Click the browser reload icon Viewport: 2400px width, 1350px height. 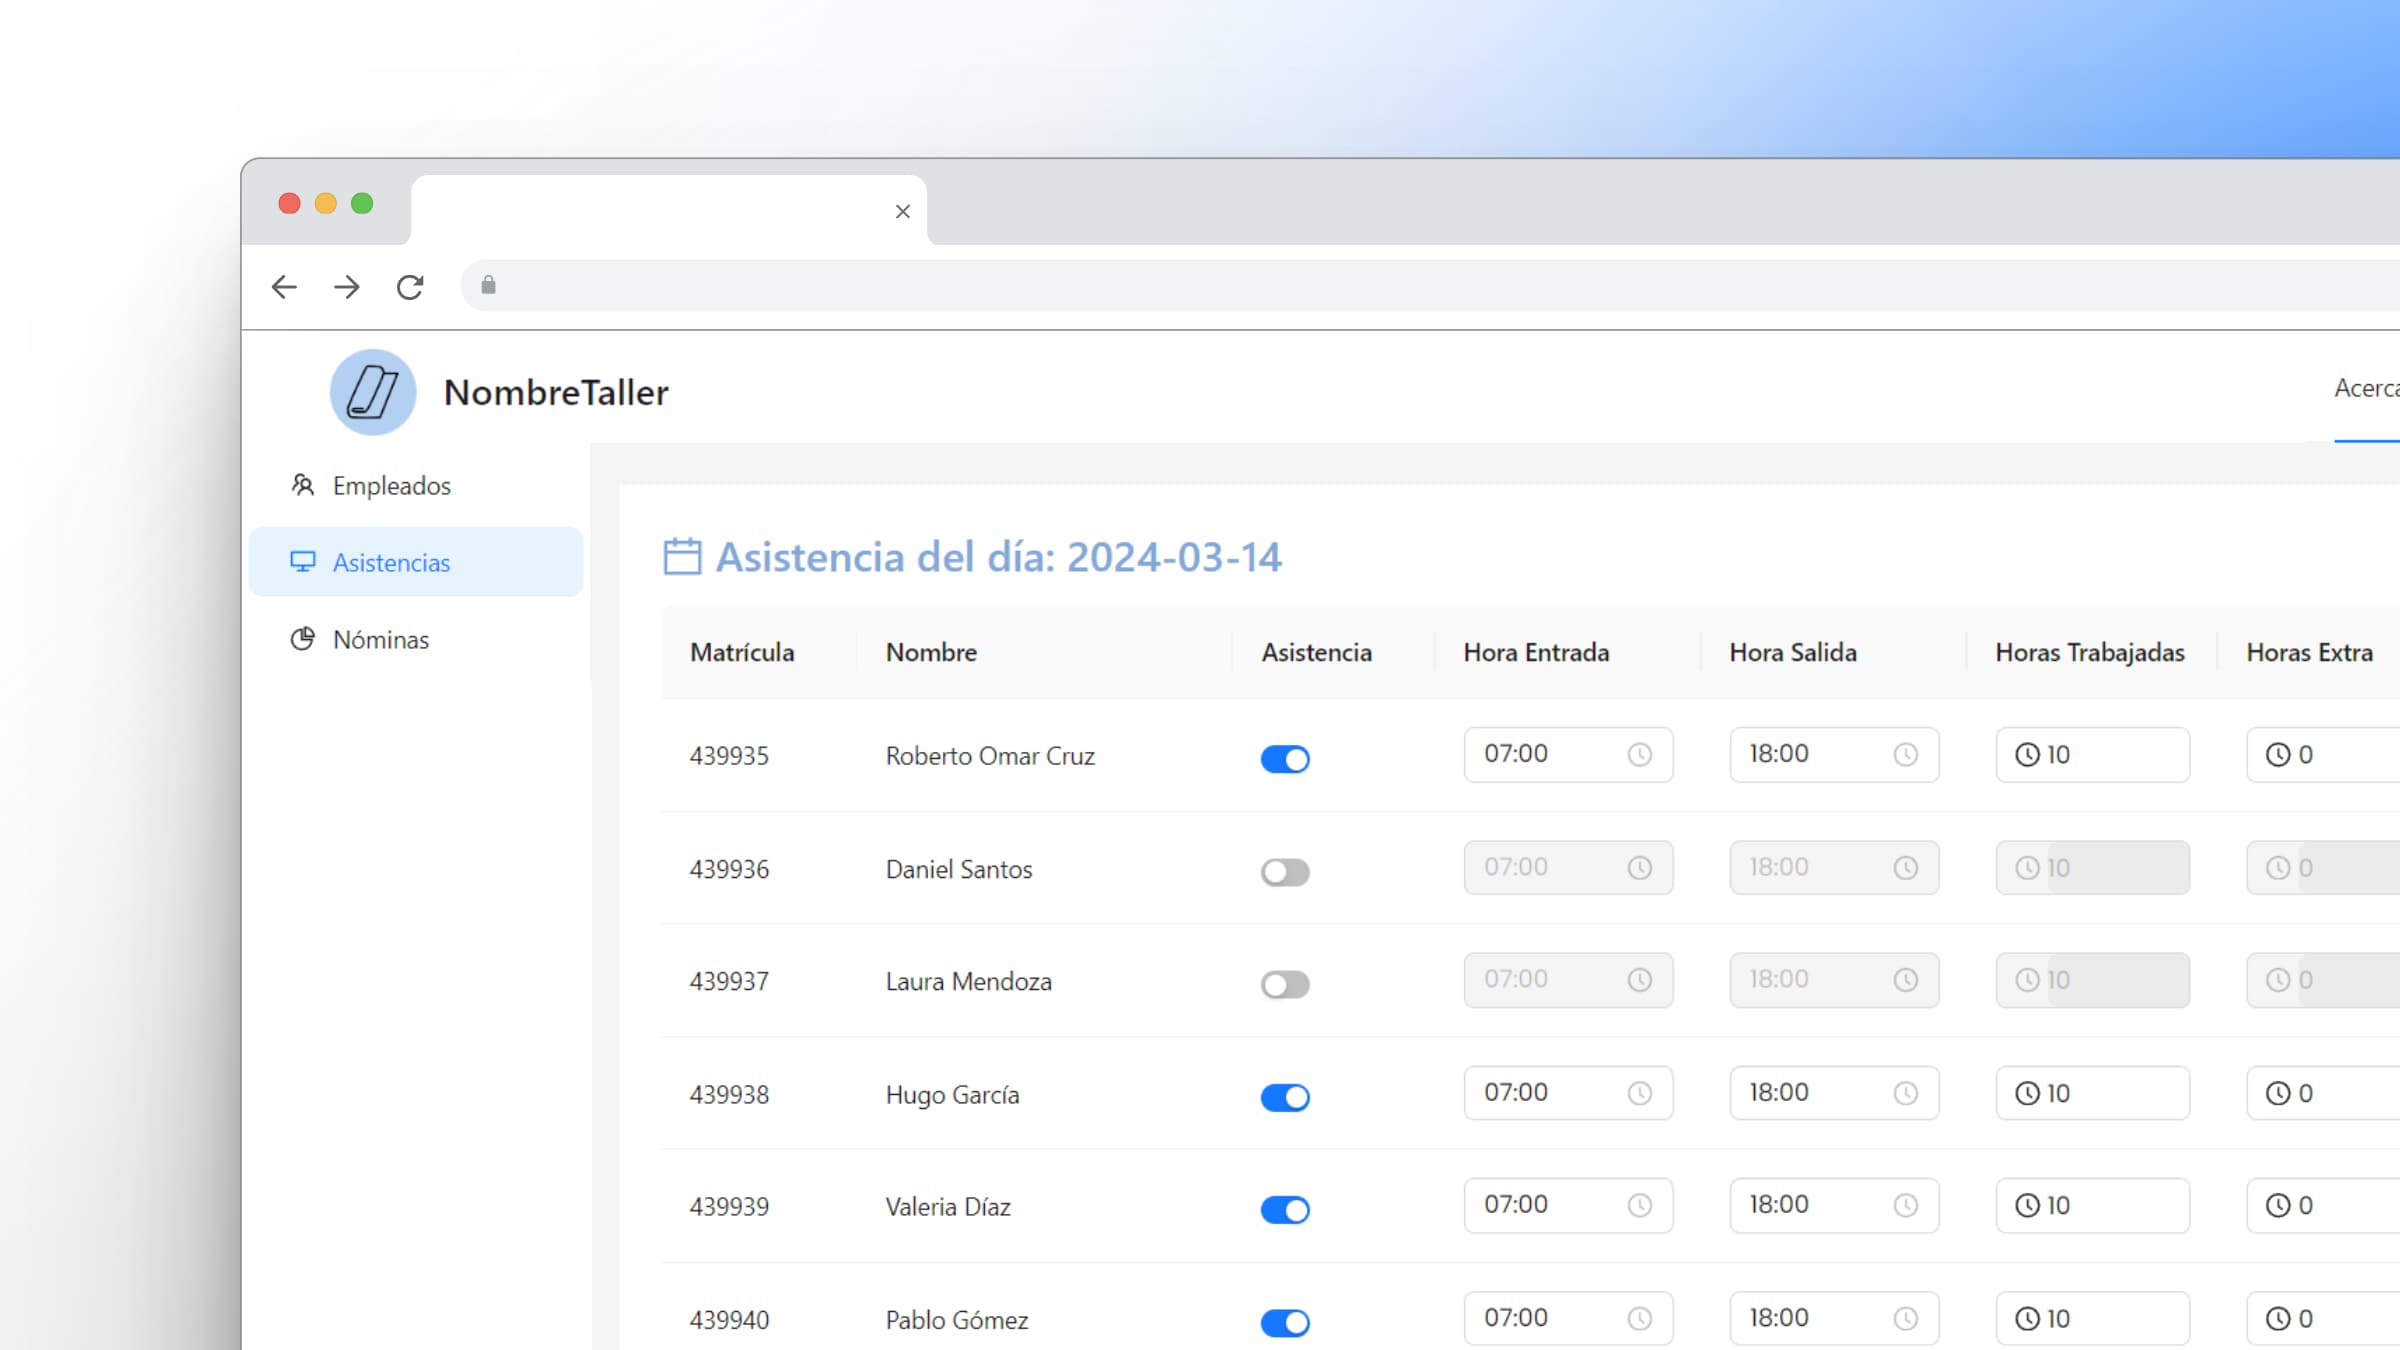[410, 287]
